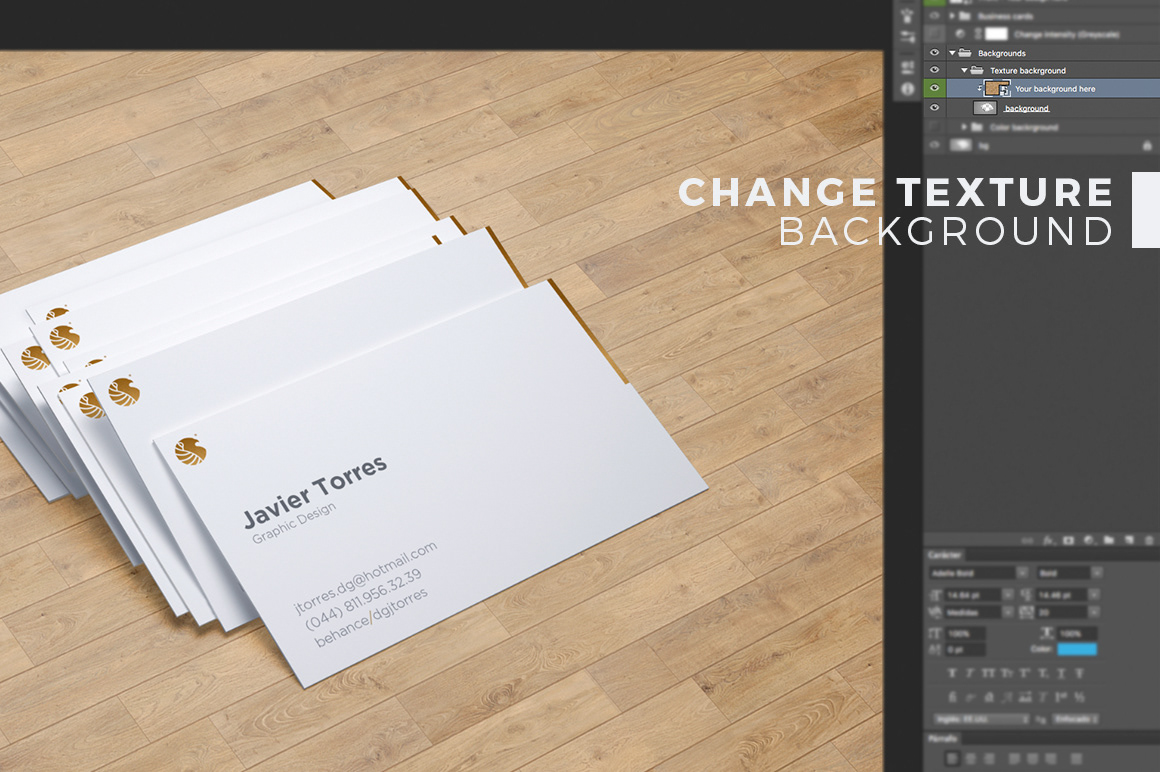Align paragraph text right

(x=988, y=759)
